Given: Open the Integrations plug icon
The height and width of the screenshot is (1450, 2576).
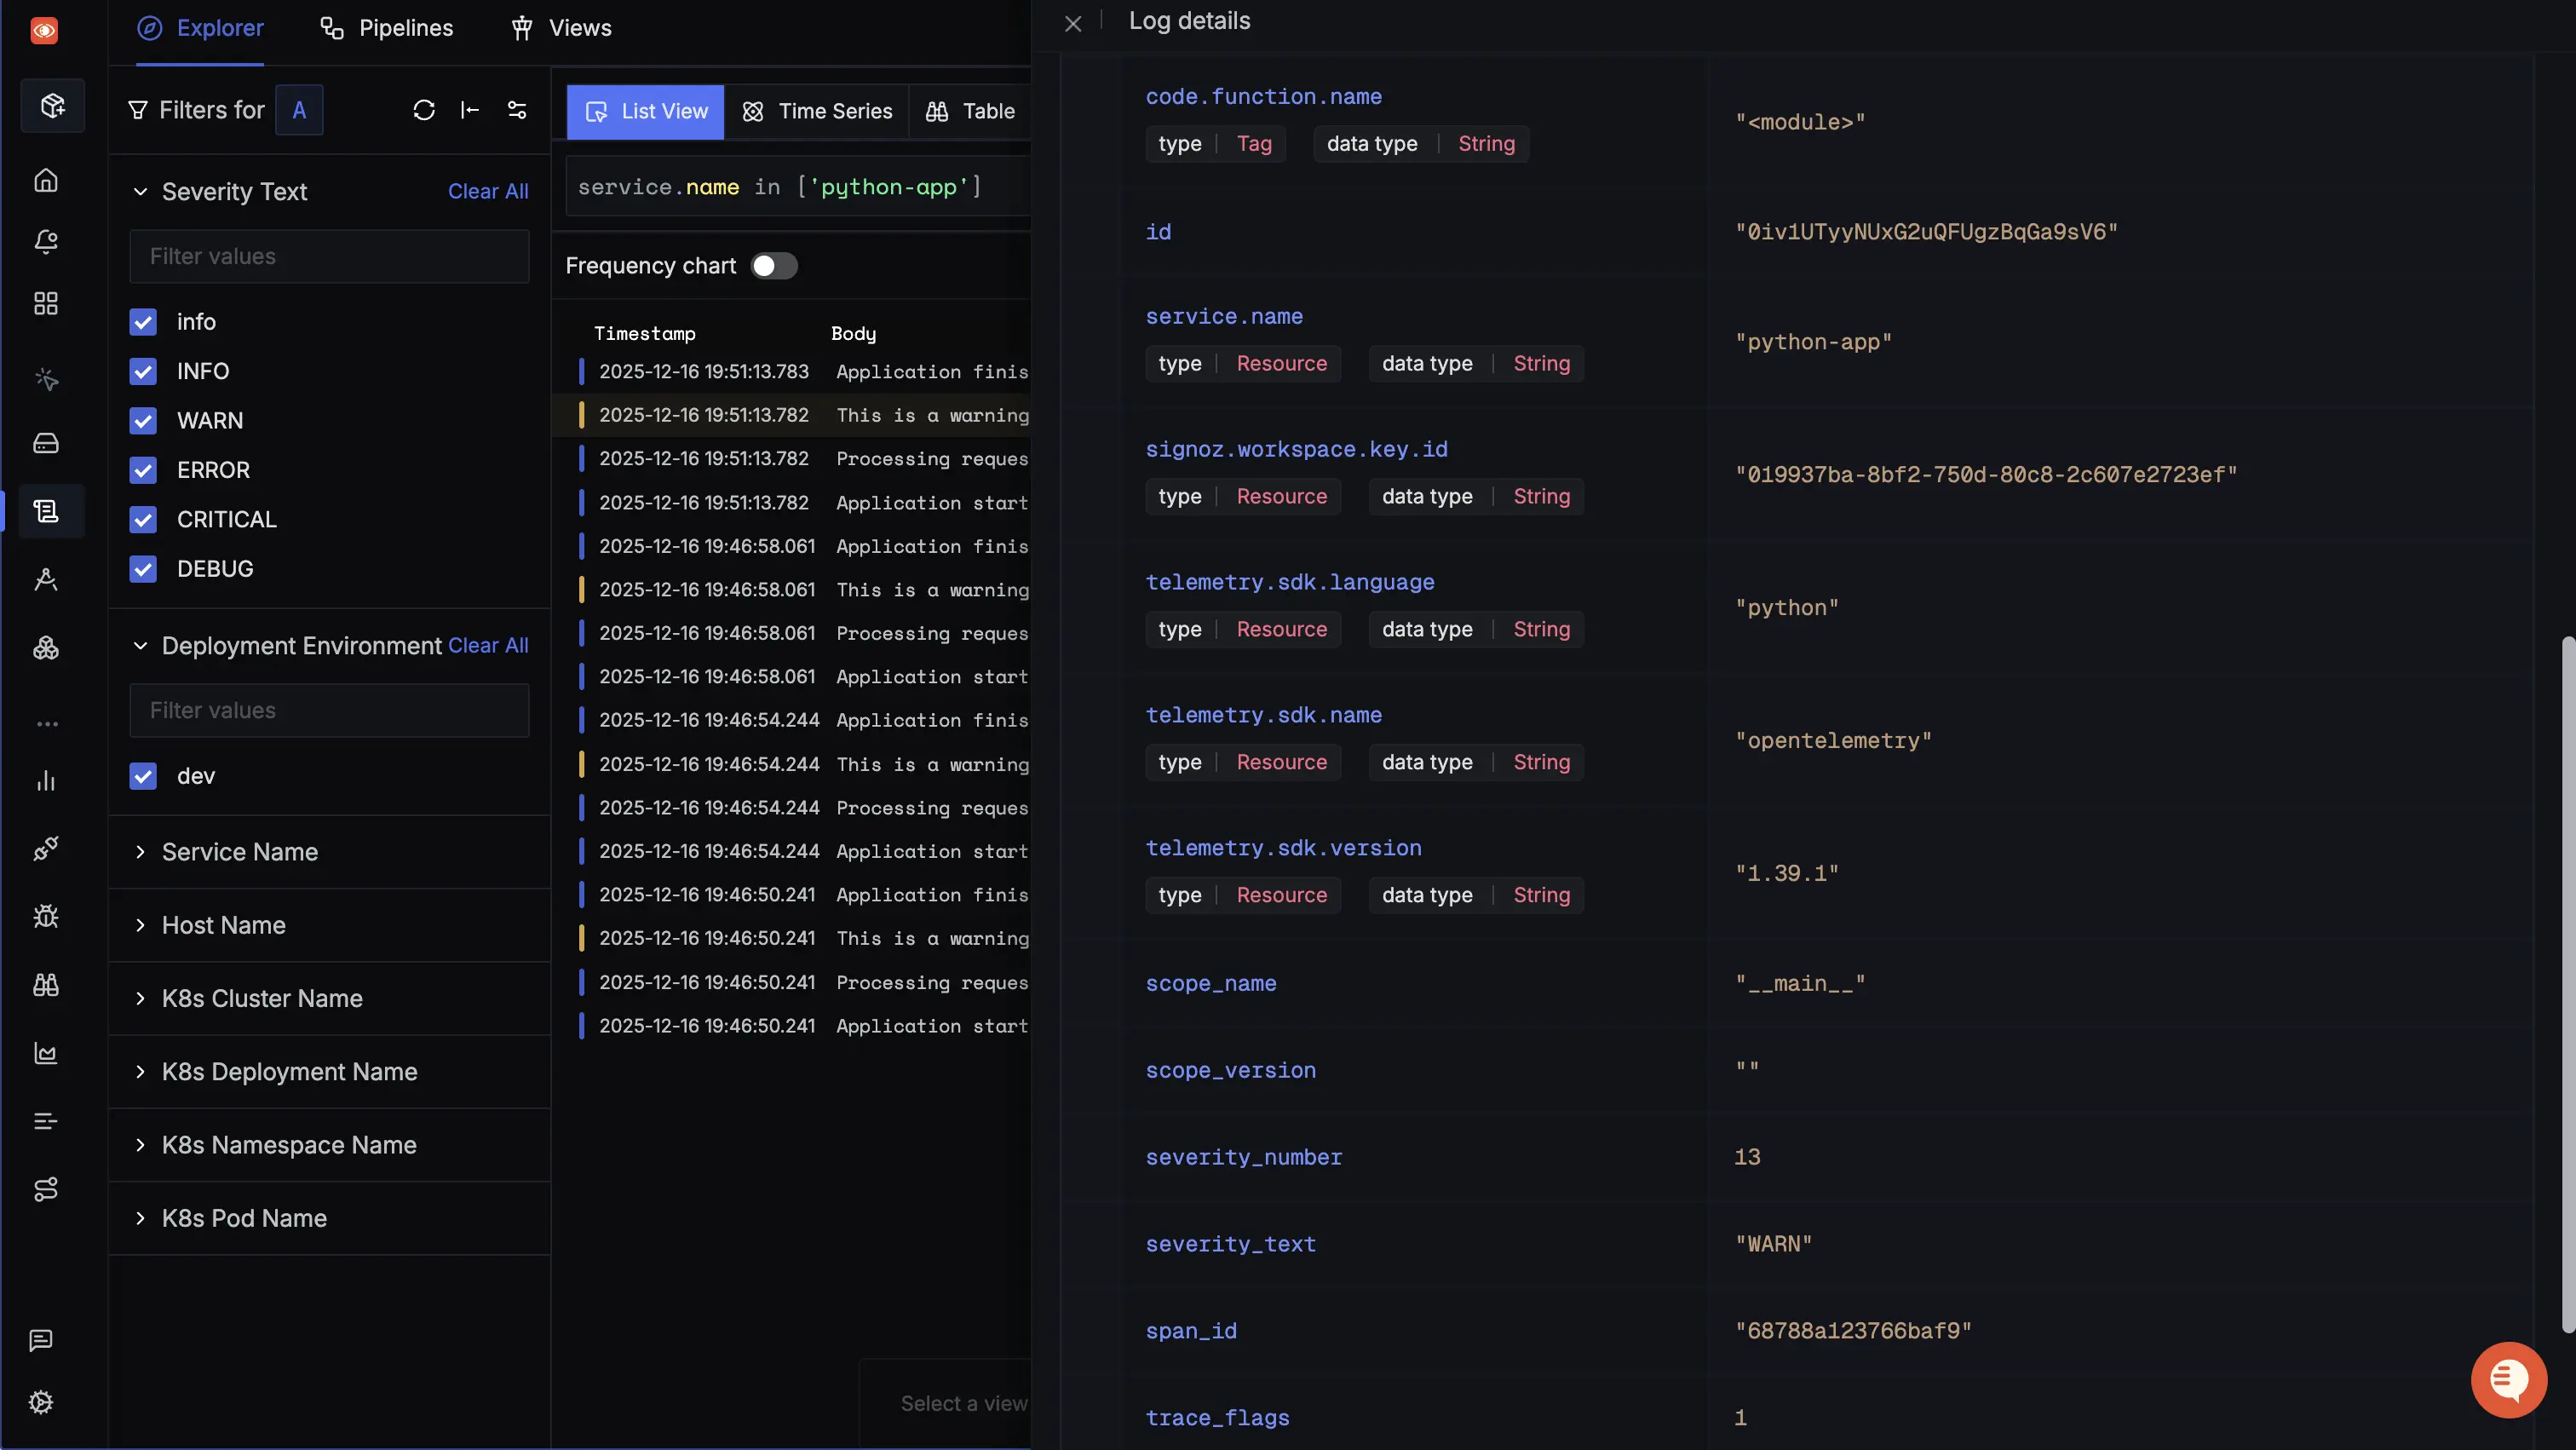Looking at the screenshot, I should (46, 849).
